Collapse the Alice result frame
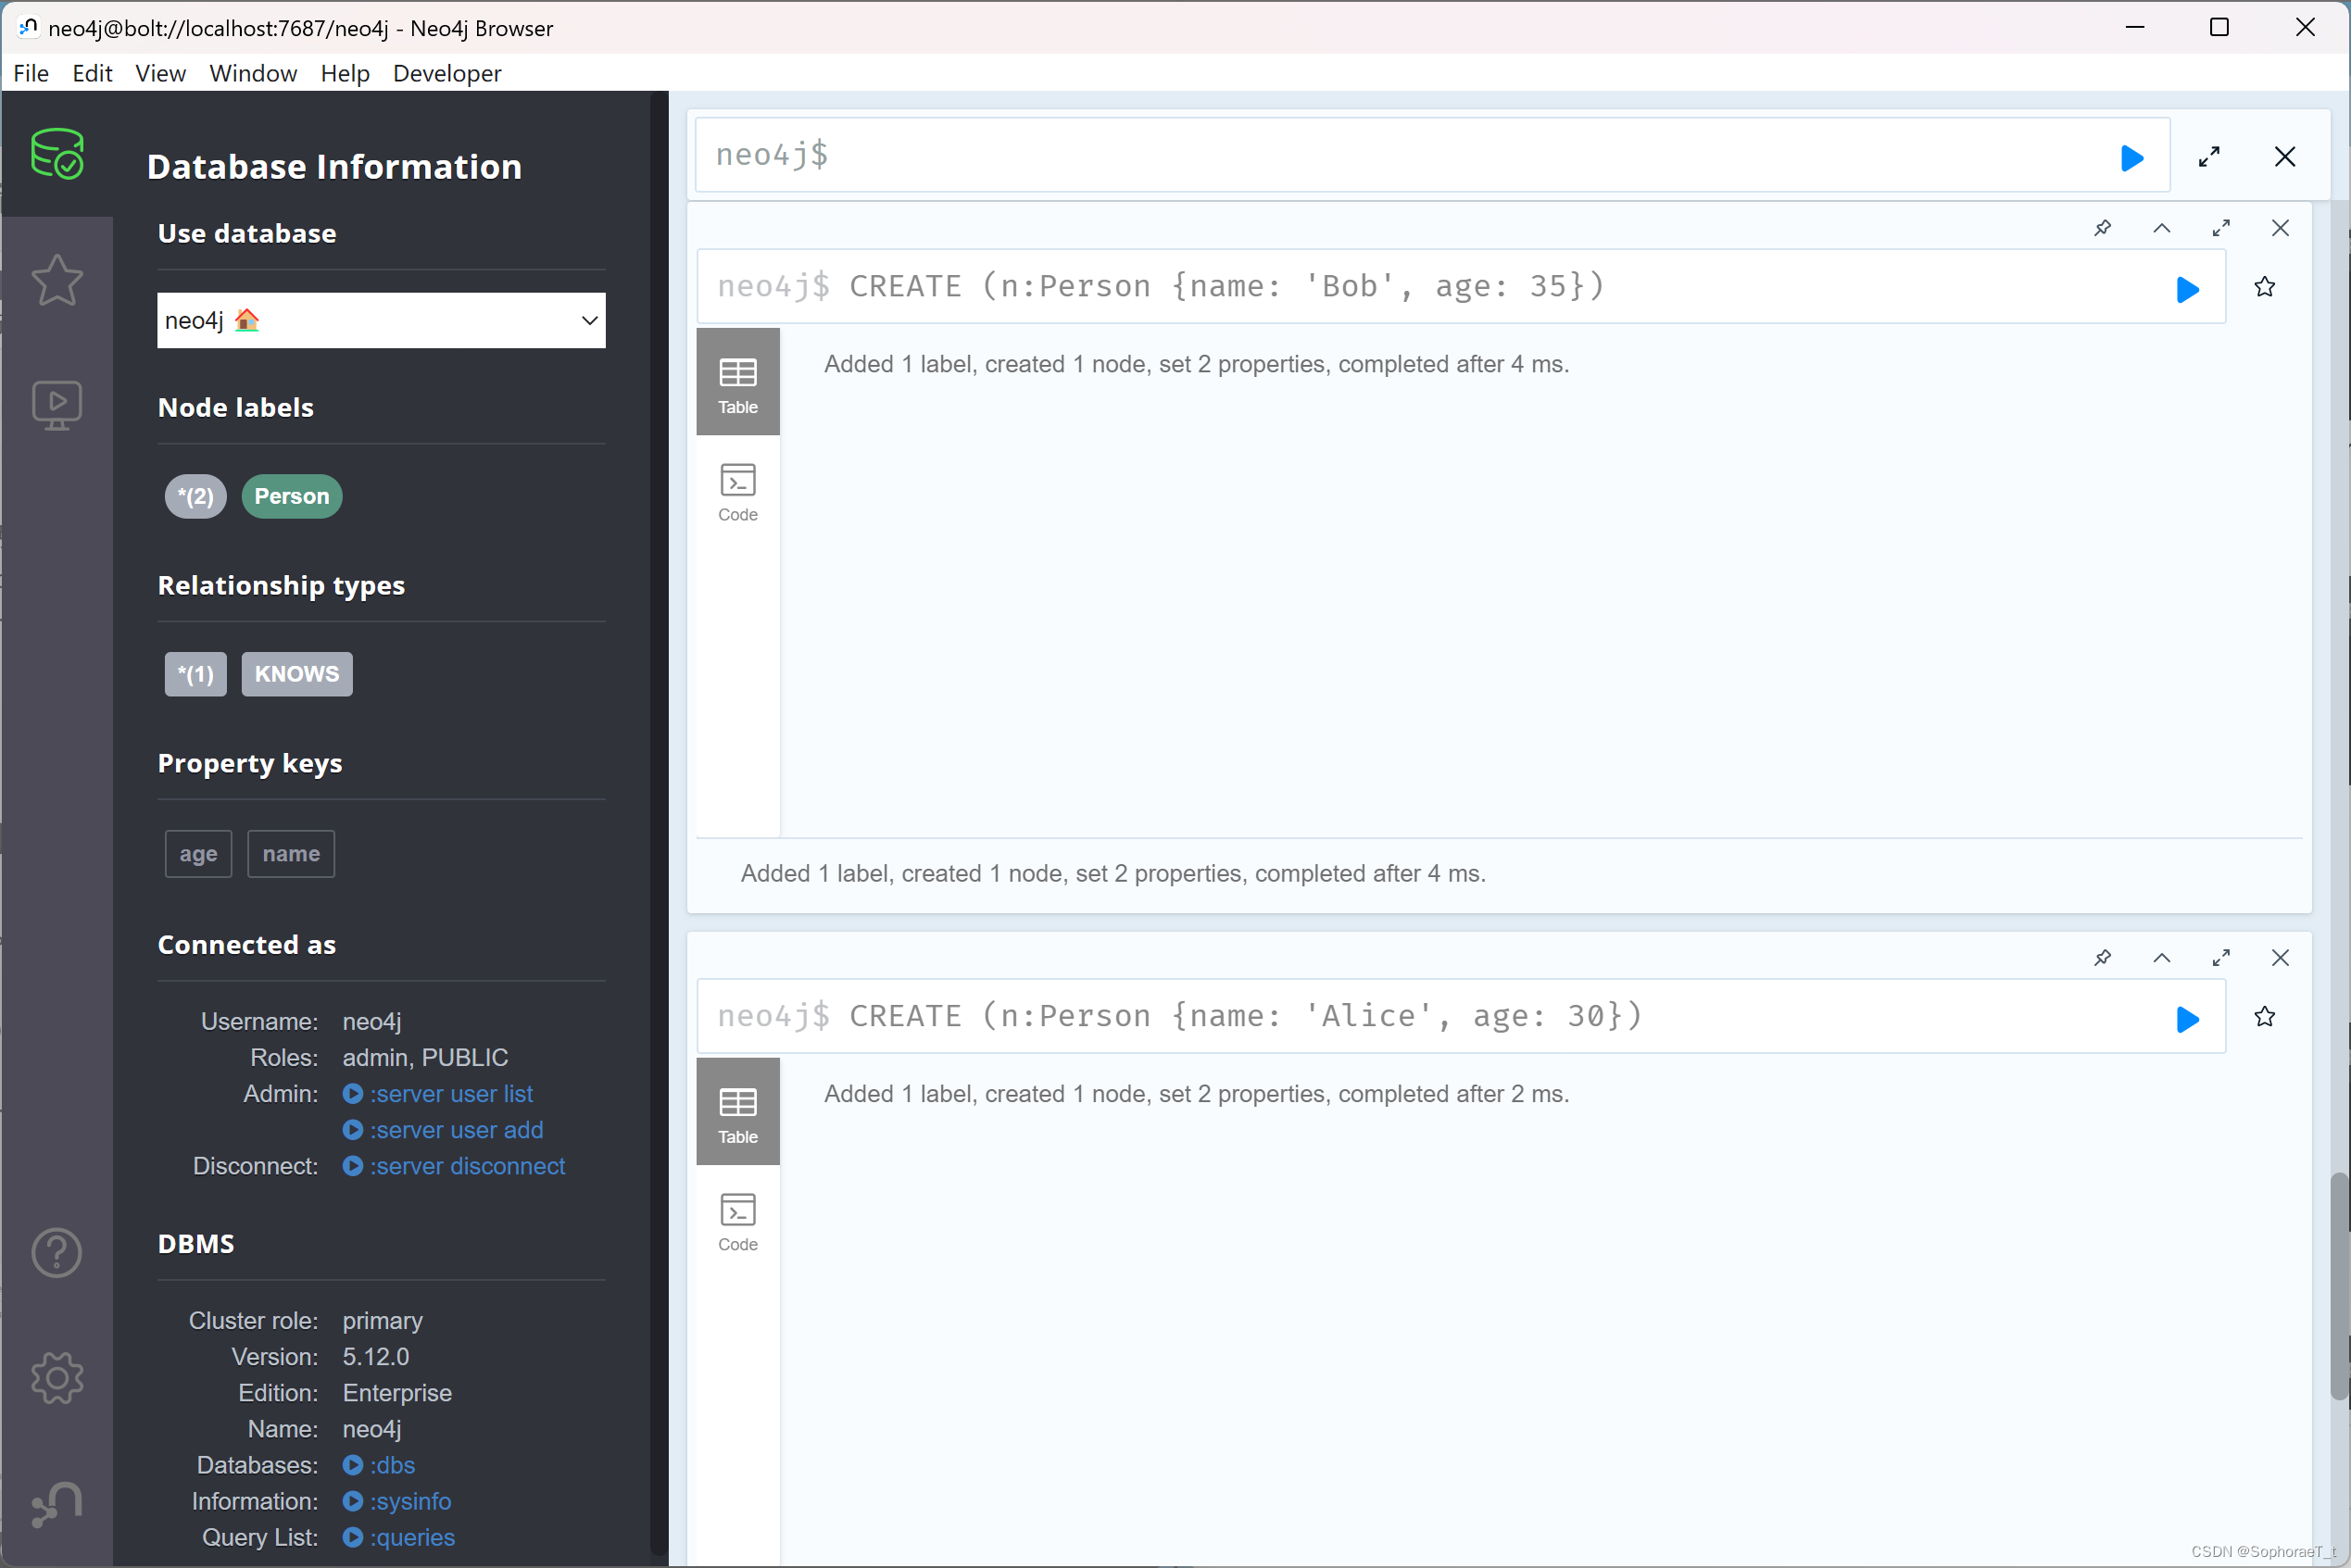The height and width of the screenshot is (1568, 2351). [x=2161, y=957]
